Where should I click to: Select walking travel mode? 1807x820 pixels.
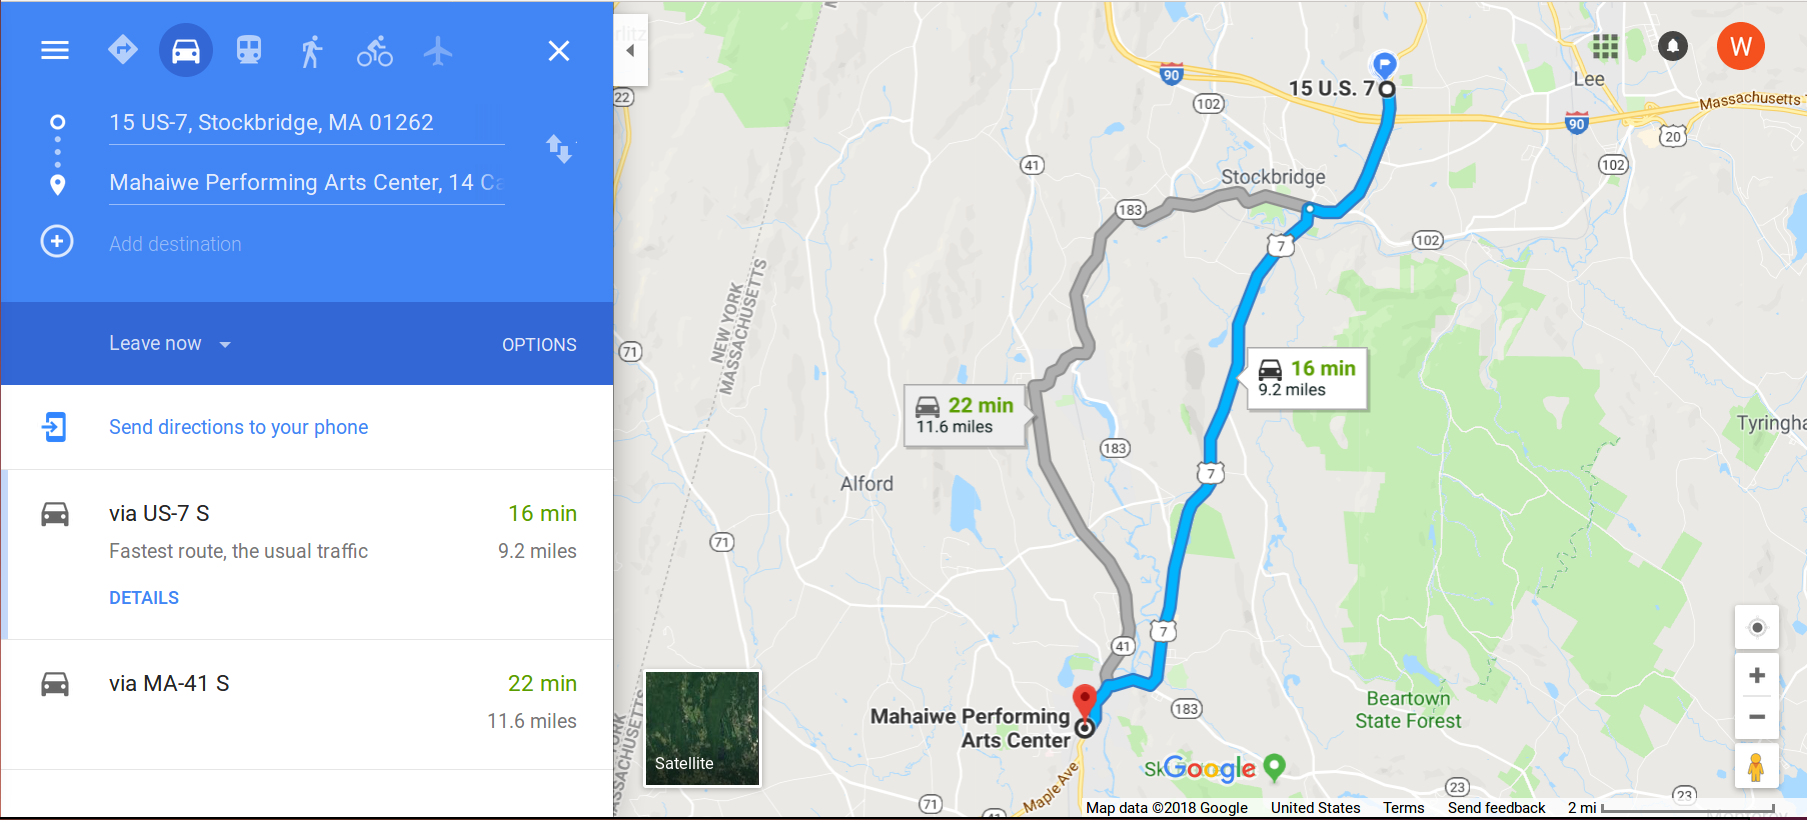click(311, 51)
